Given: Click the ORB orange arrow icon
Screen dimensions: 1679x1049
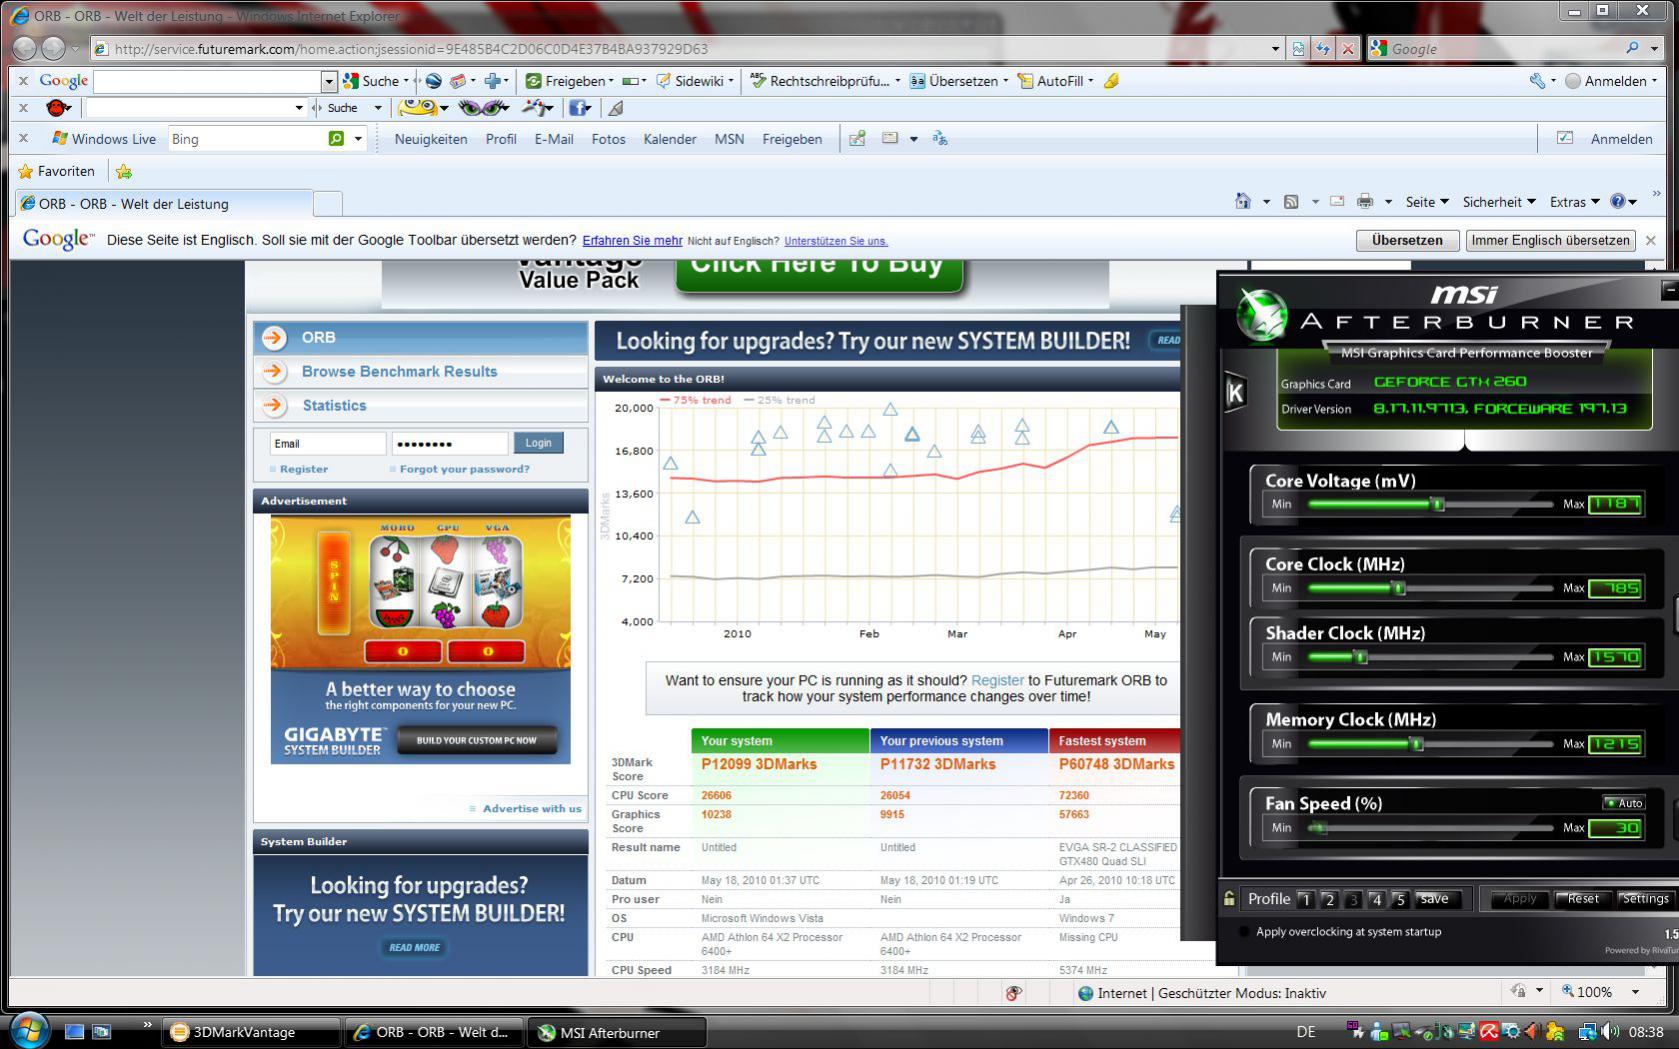Looking at the screenshot, I should [x=274, y=338].
